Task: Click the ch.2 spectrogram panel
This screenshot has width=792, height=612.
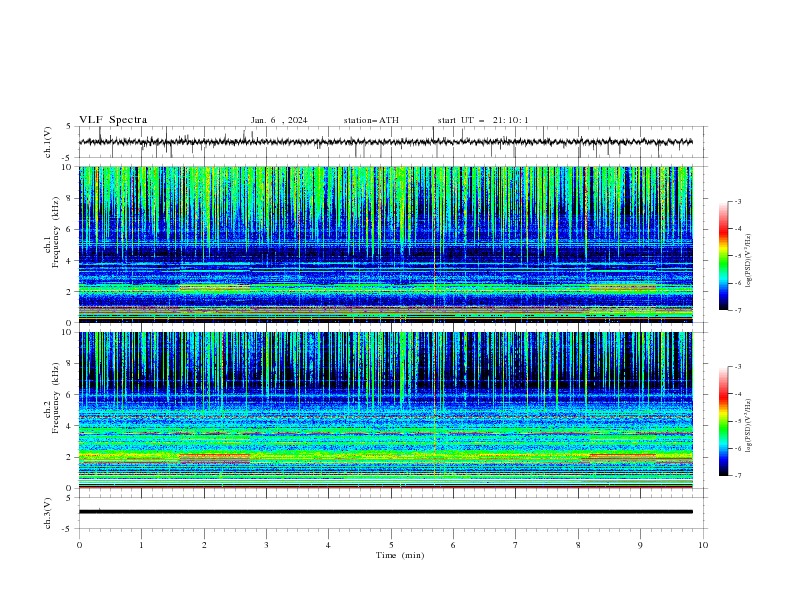Action: (385, 410)
